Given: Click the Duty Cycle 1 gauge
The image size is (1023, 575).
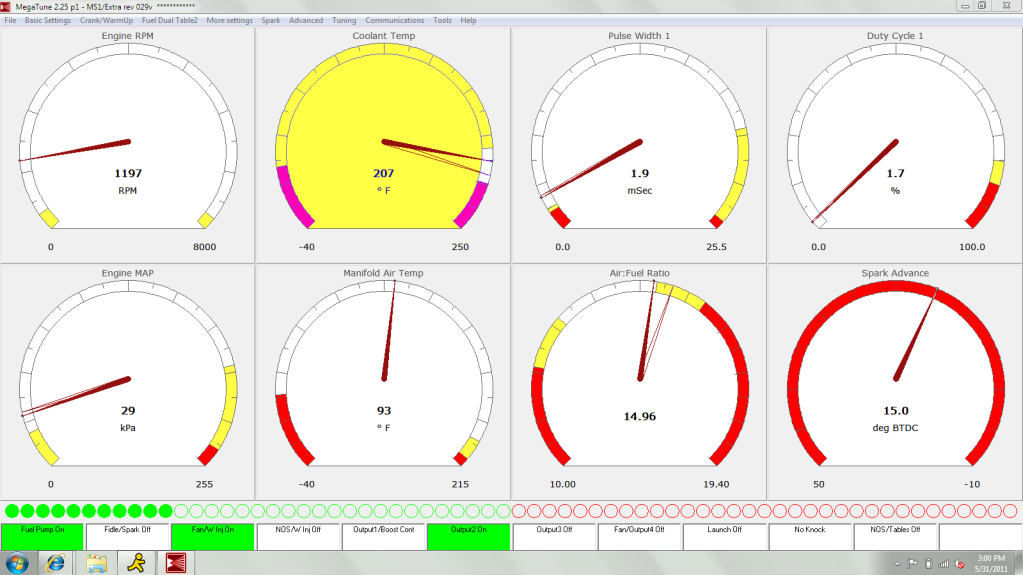Looking at the screenshot, I should (895, 145).
